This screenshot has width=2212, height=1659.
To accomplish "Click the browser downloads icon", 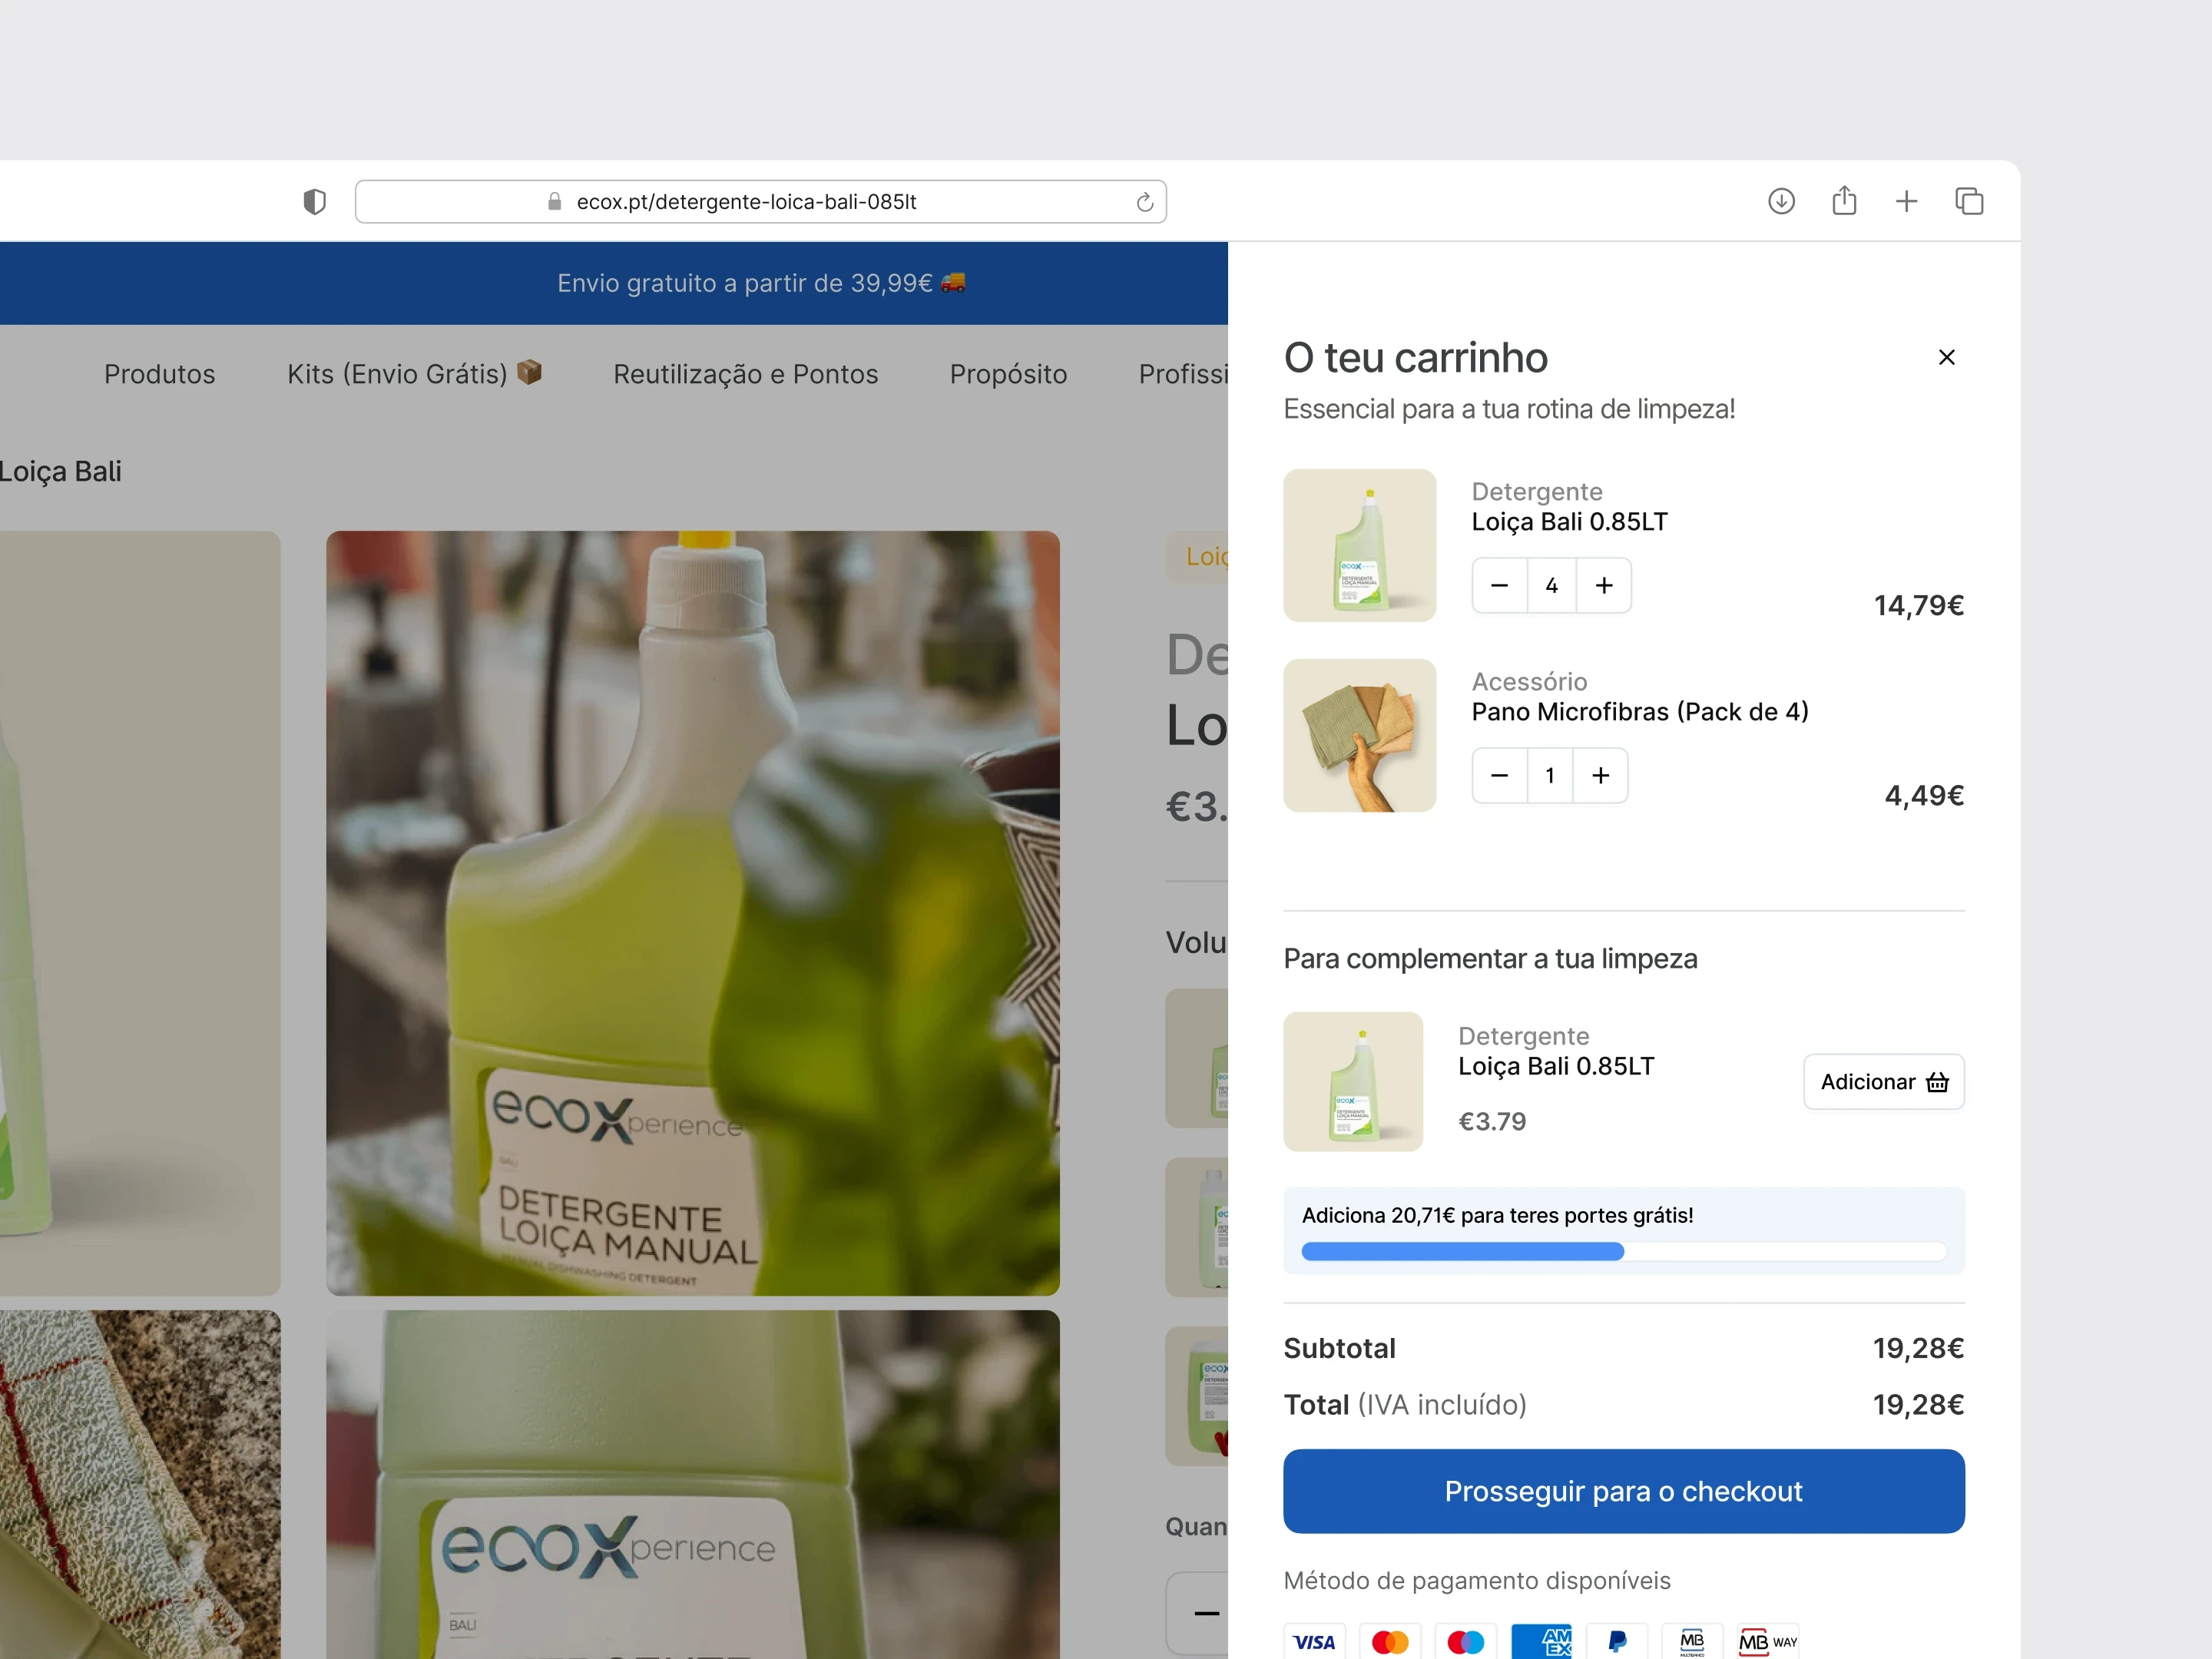I will pos(1781,201).
